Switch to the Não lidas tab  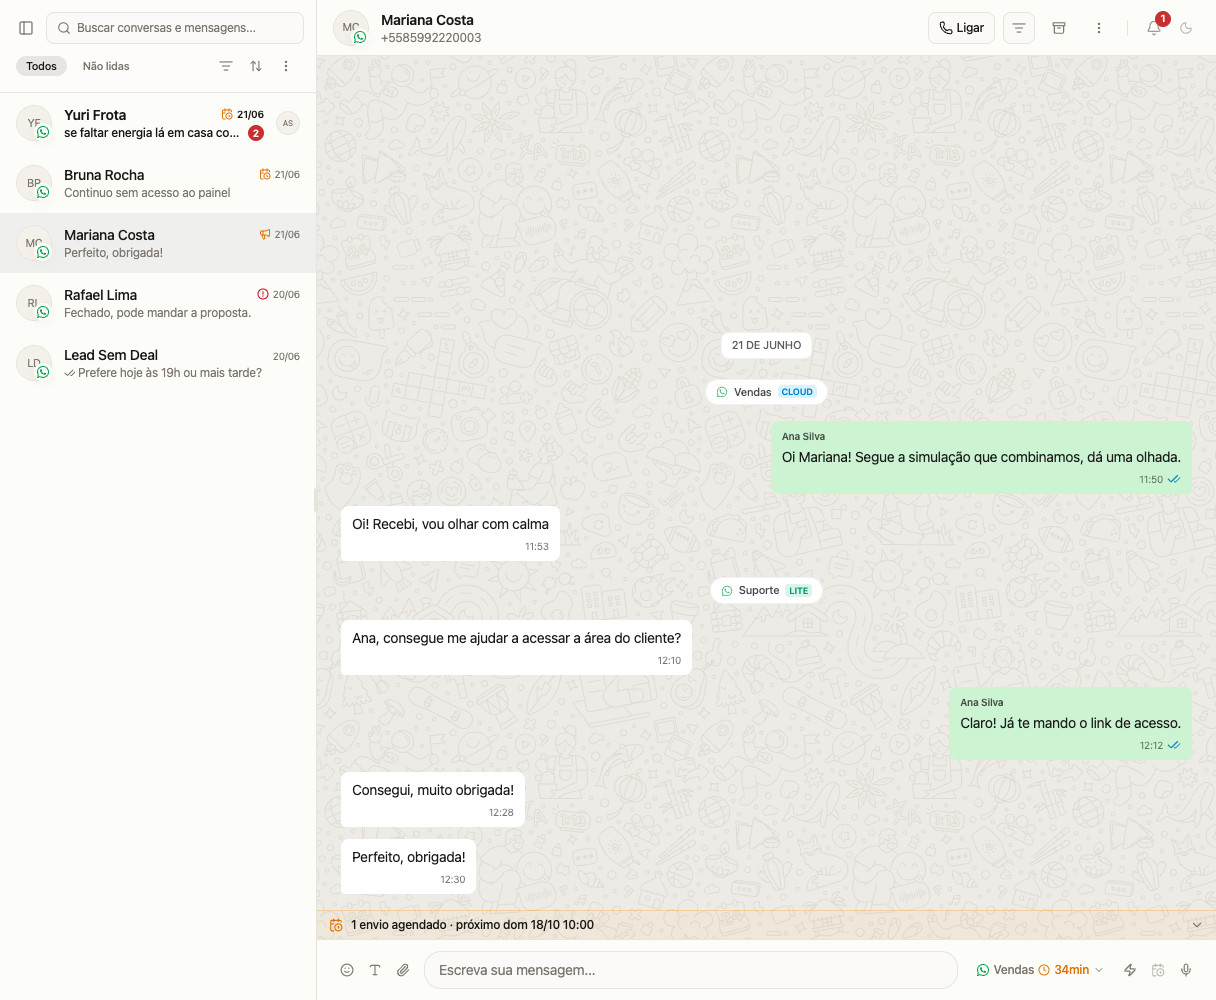pos(106,66)
